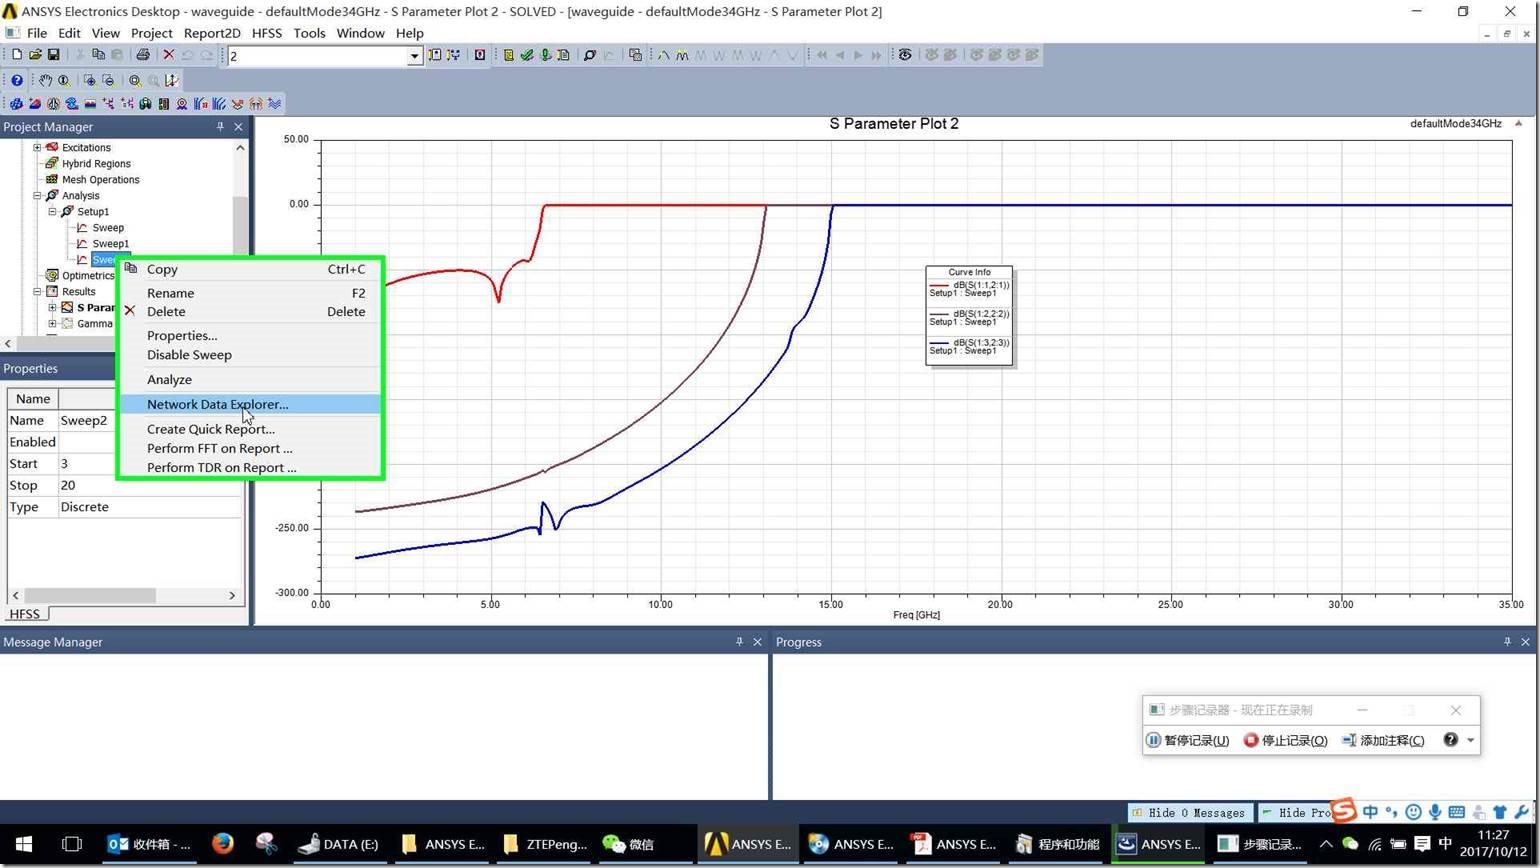Click the Sogou S input method icon
The width and height of the screenshot is (1540, 868).
point(1344,810)
